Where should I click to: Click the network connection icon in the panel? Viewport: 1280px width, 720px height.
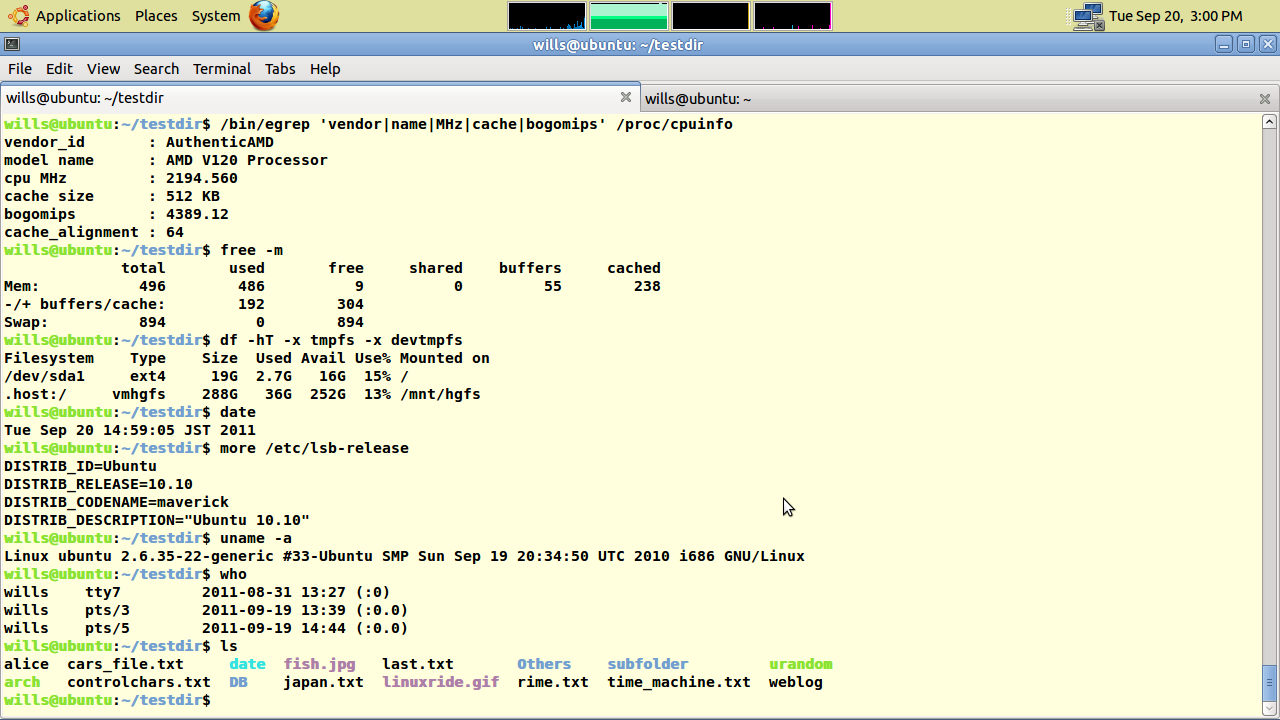(1087, 16)
